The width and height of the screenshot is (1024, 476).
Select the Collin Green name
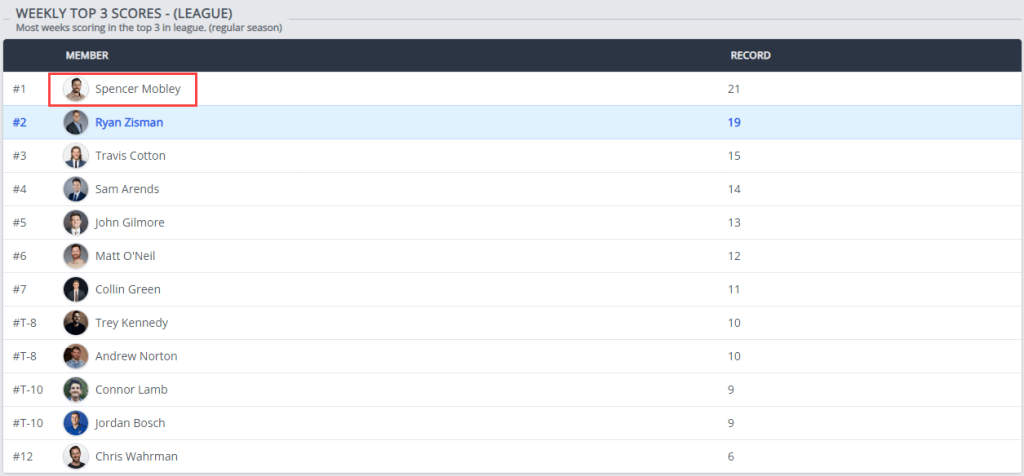(128, 289)
